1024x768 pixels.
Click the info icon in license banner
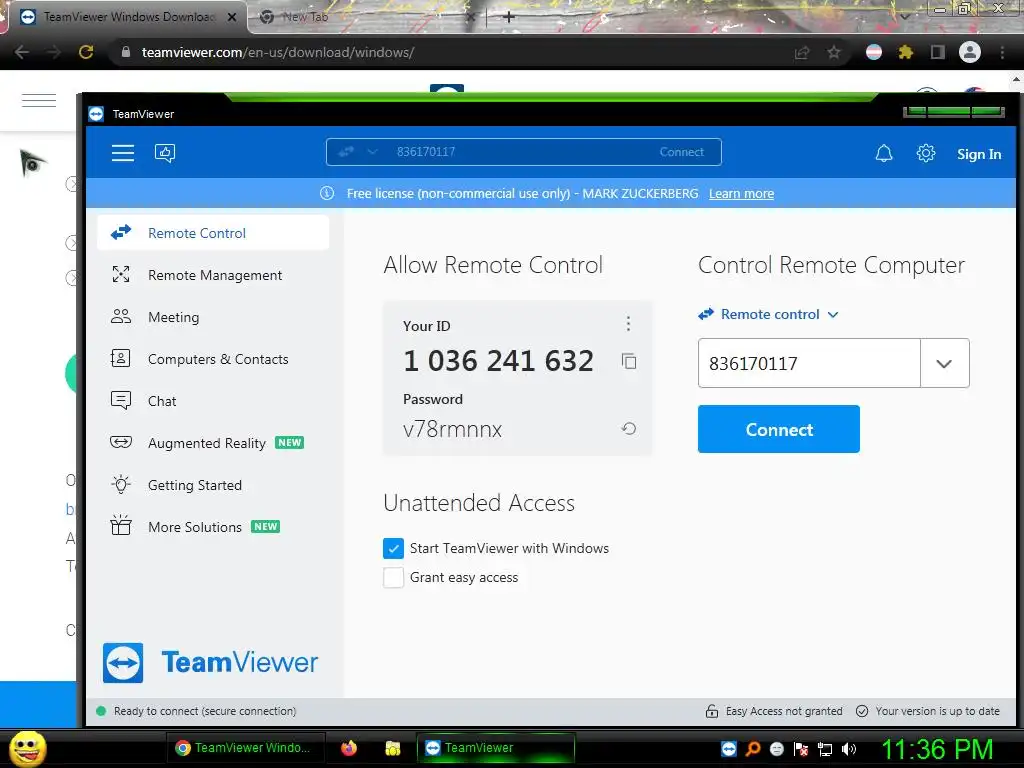[327, 193]
